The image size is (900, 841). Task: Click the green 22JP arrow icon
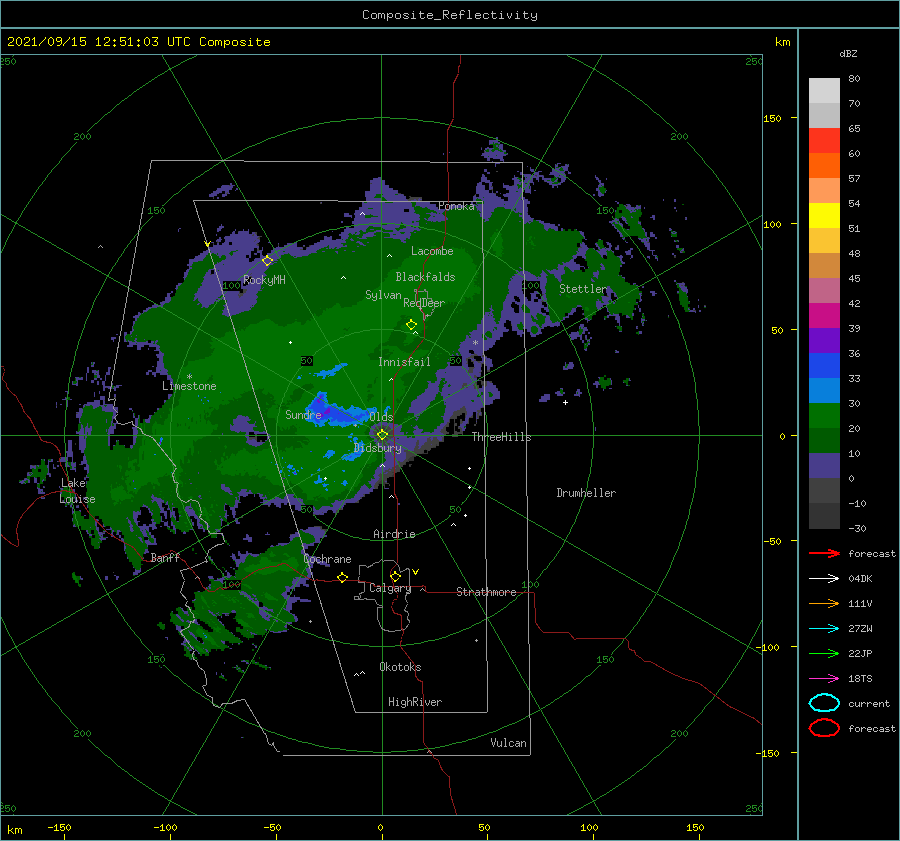click(824, 653)
